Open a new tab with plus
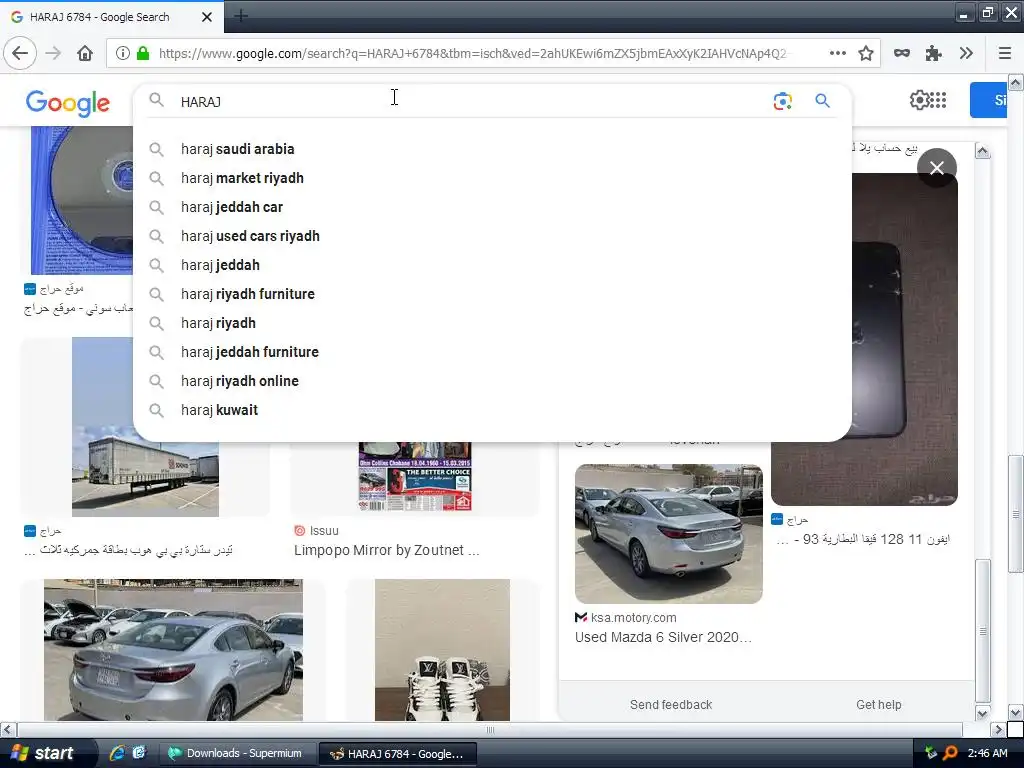This screenshot has width=1024, height=768. click(x=240, y=16)
